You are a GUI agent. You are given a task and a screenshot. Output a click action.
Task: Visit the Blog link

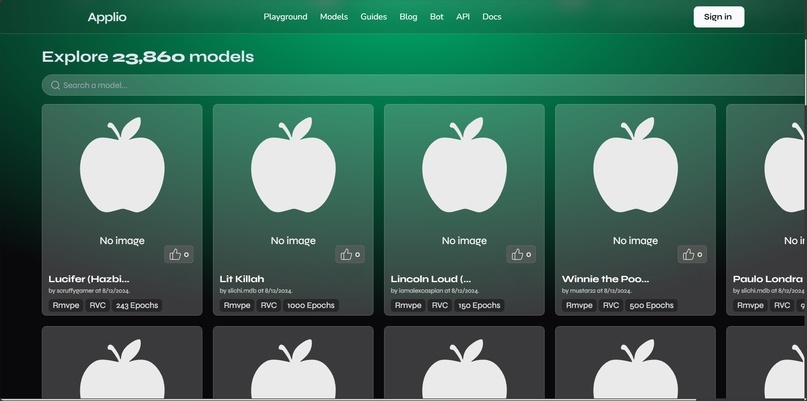[x=408, y=16]
